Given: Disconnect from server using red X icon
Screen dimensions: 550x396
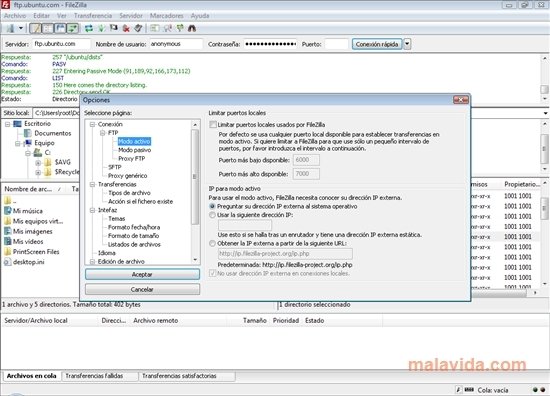Looking at the screenshot, I should (x=126, y=28).
